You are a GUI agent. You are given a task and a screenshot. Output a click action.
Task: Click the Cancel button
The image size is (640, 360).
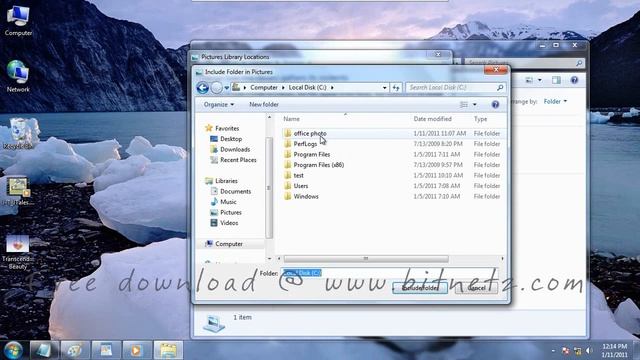tap(476, 288)
